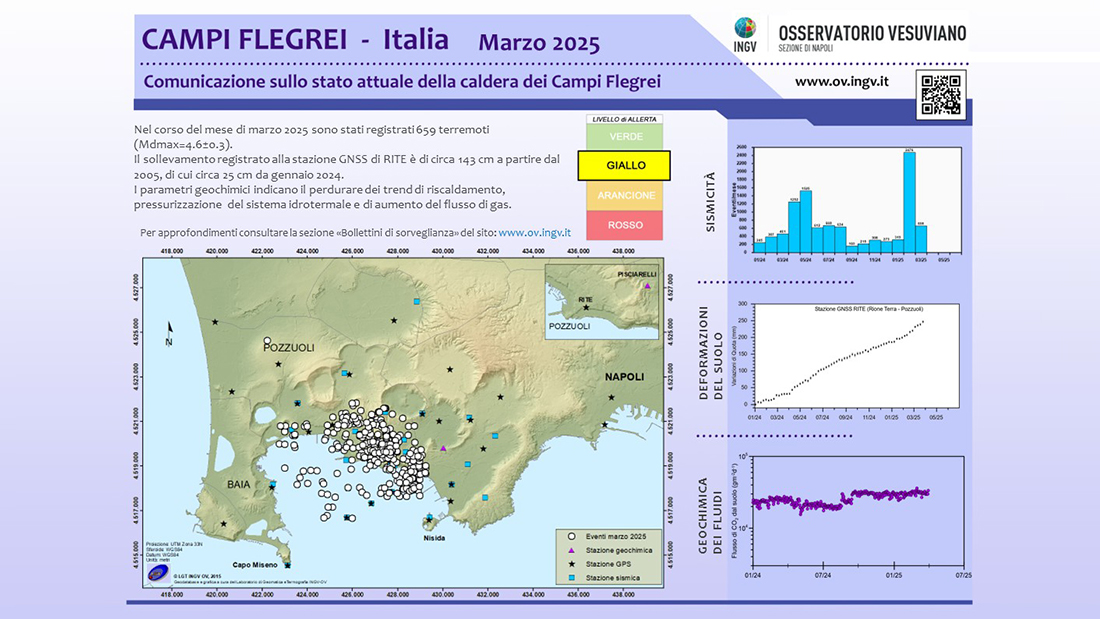Click the north arrow on the map

point(170,330)
